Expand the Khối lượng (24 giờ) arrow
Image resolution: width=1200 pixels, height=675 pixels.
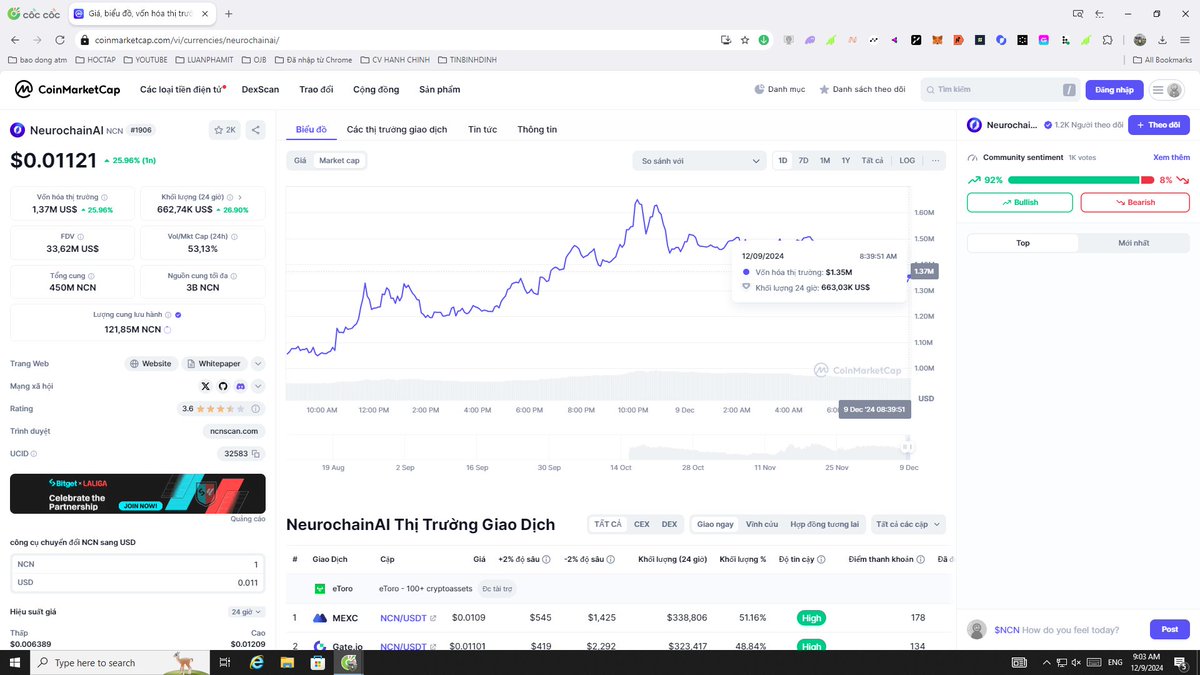[x=240, y=197]
